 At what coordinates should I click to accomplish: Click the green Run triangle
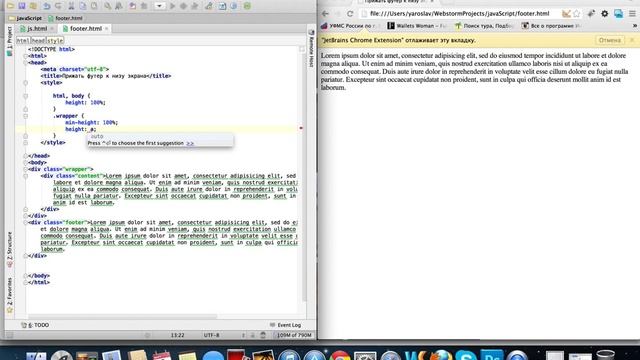click(x=172, y=6)
